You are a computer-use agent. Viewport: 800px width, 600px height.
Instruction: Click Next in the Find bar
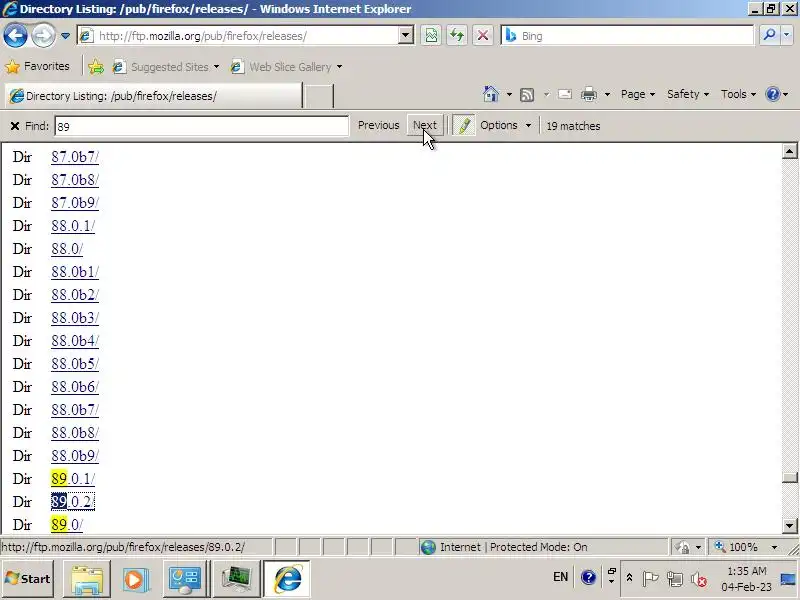pyautogui.click(x=424, y=126)
